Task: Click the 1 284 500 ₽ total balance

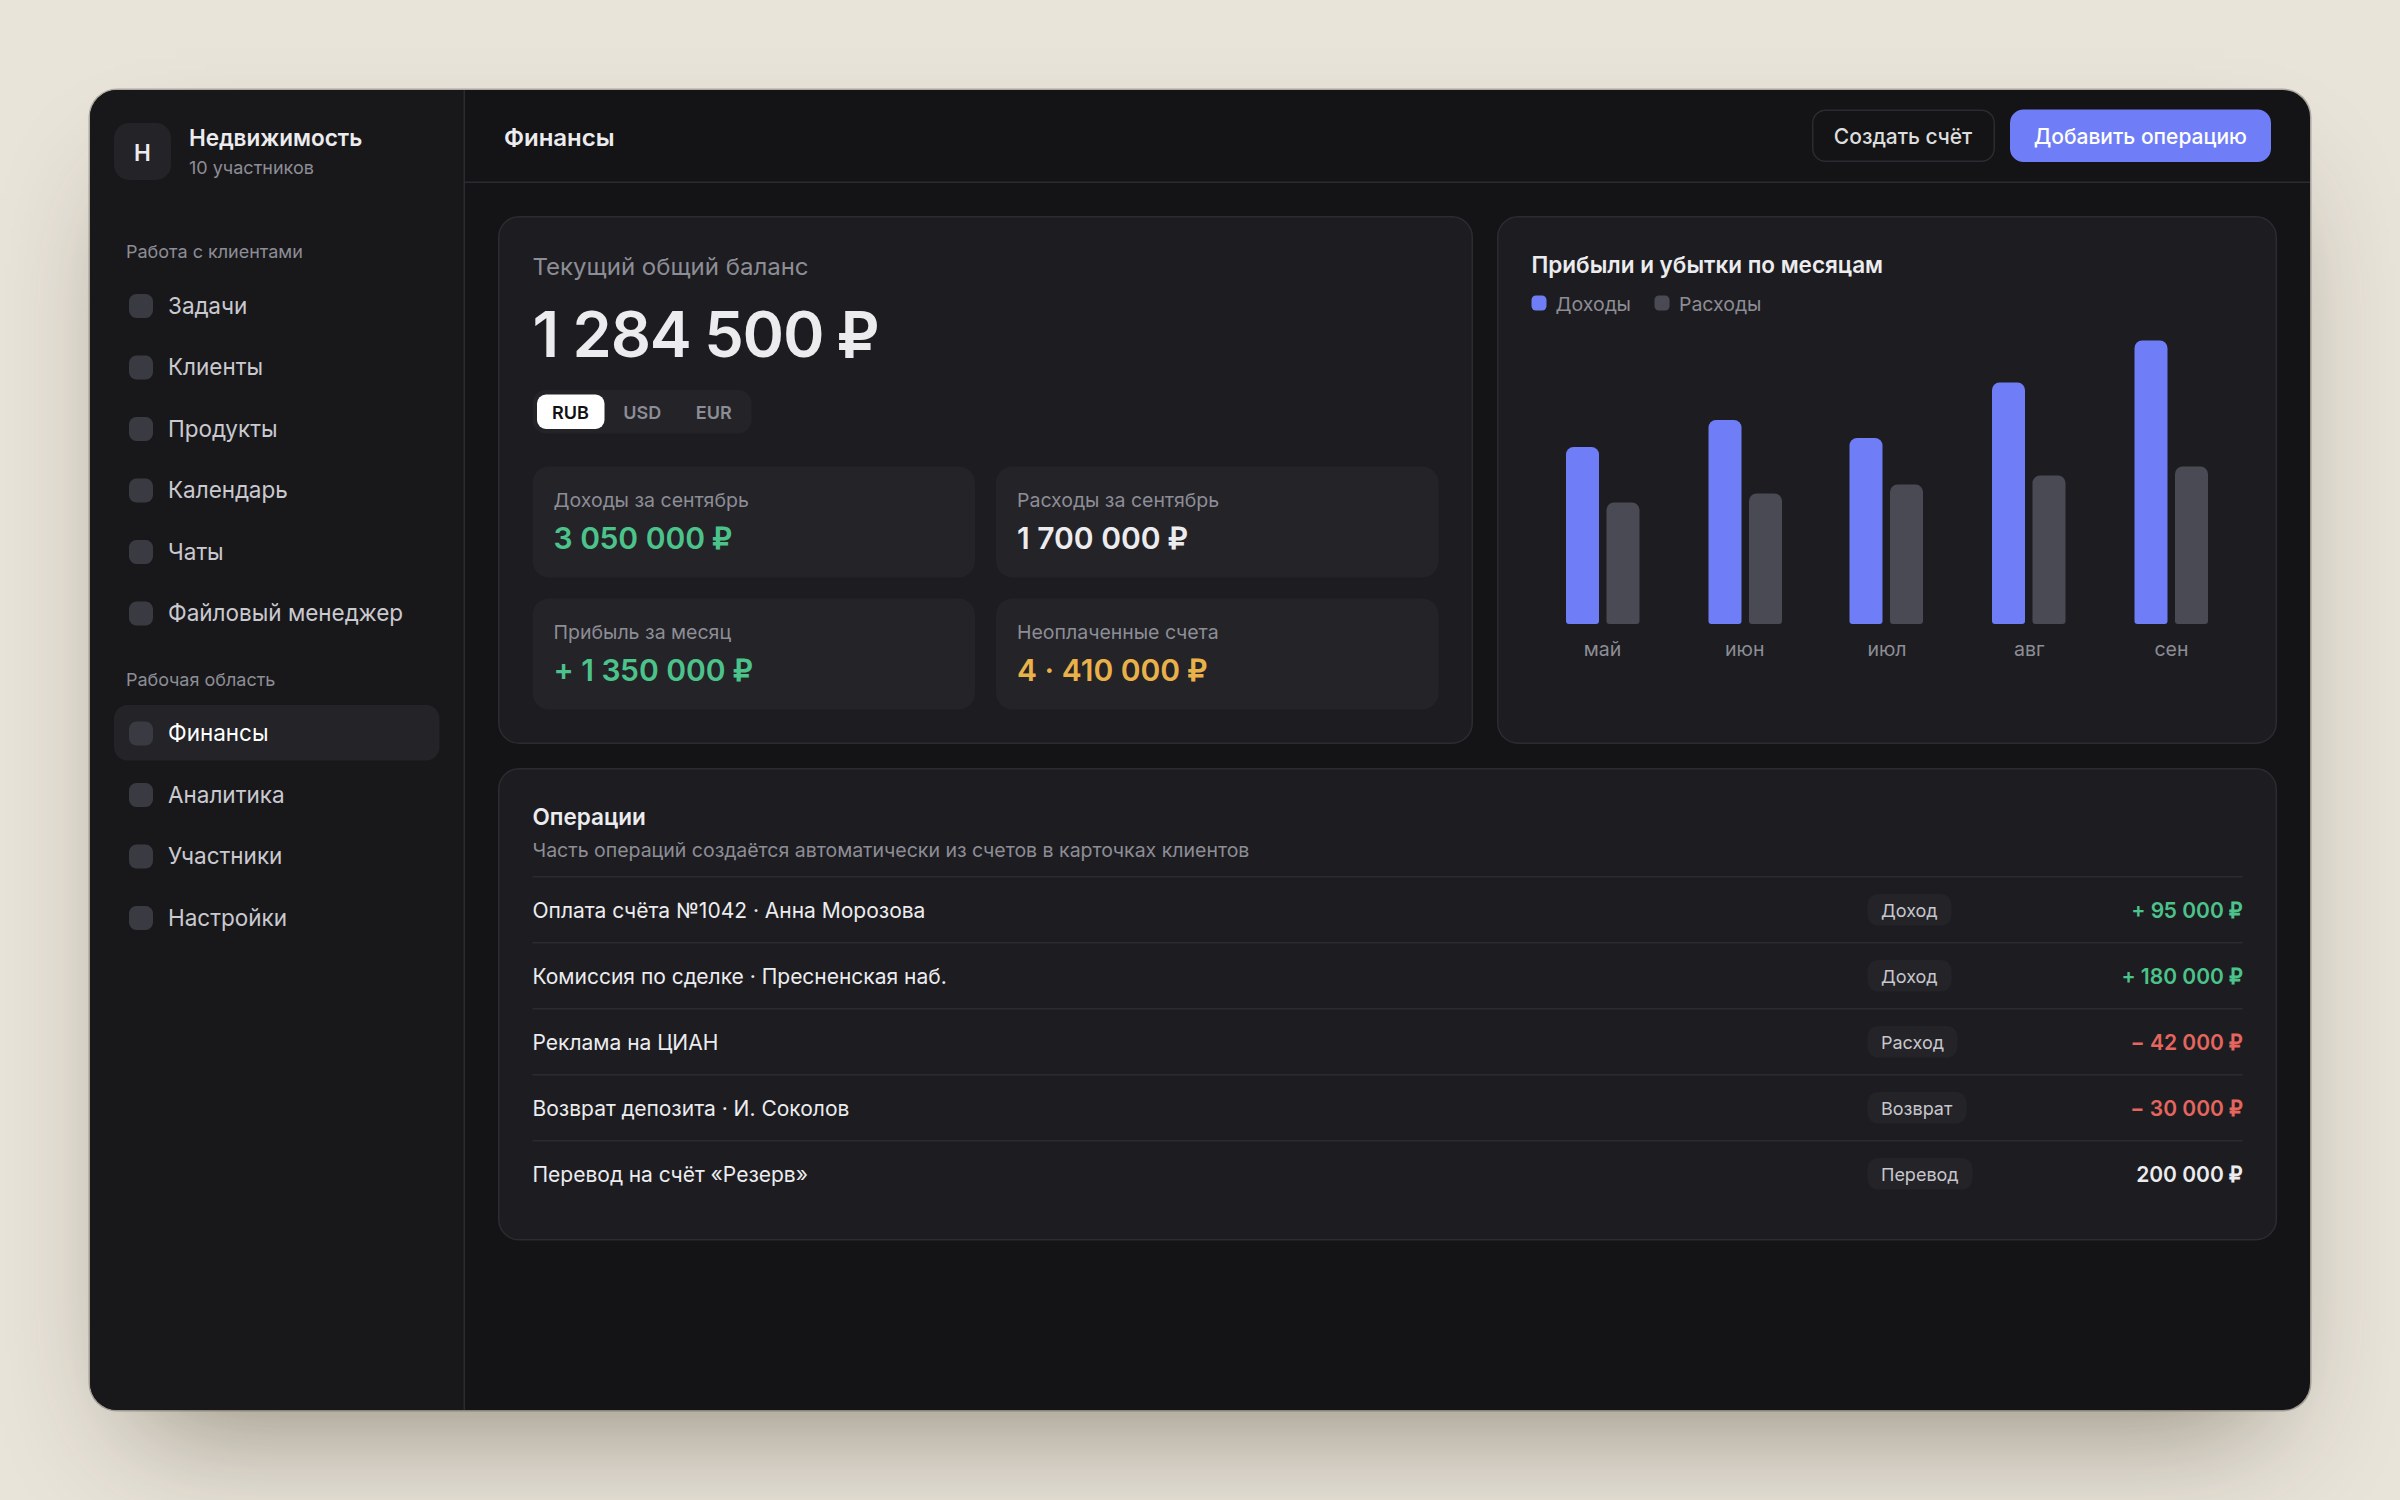Action: point(705,334)
